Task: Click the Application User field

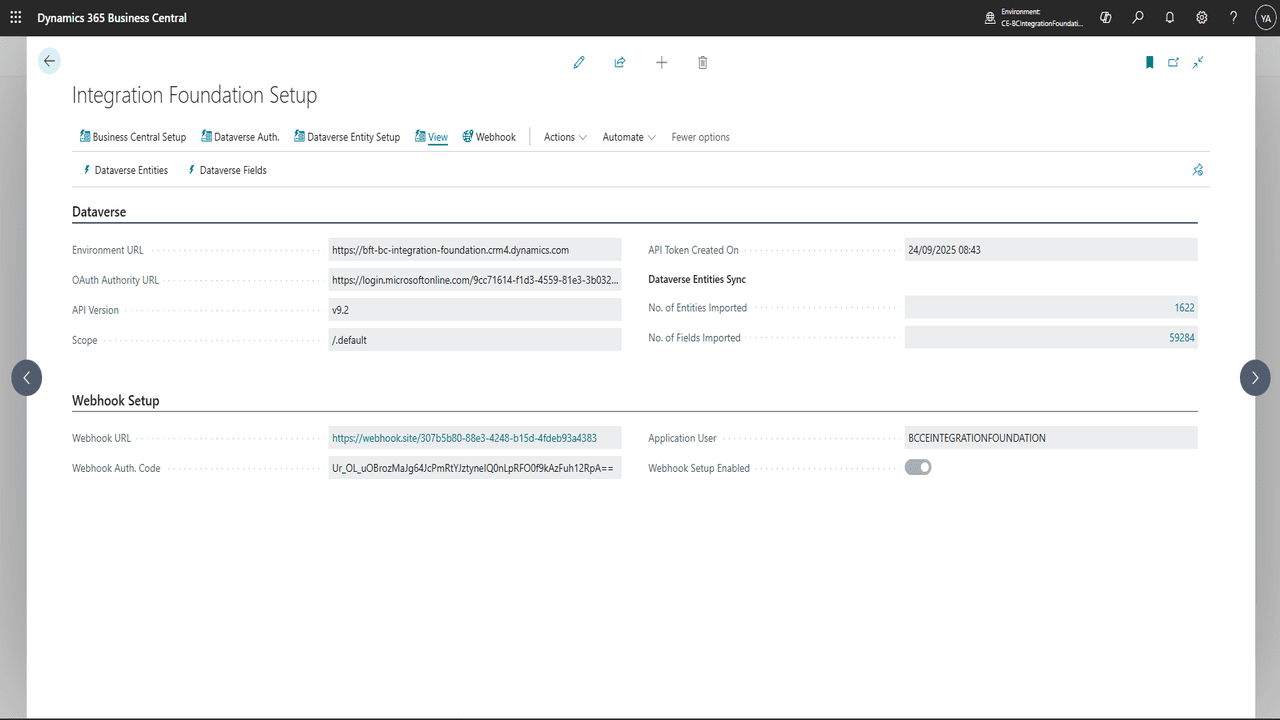Action: coord(1051,438)
